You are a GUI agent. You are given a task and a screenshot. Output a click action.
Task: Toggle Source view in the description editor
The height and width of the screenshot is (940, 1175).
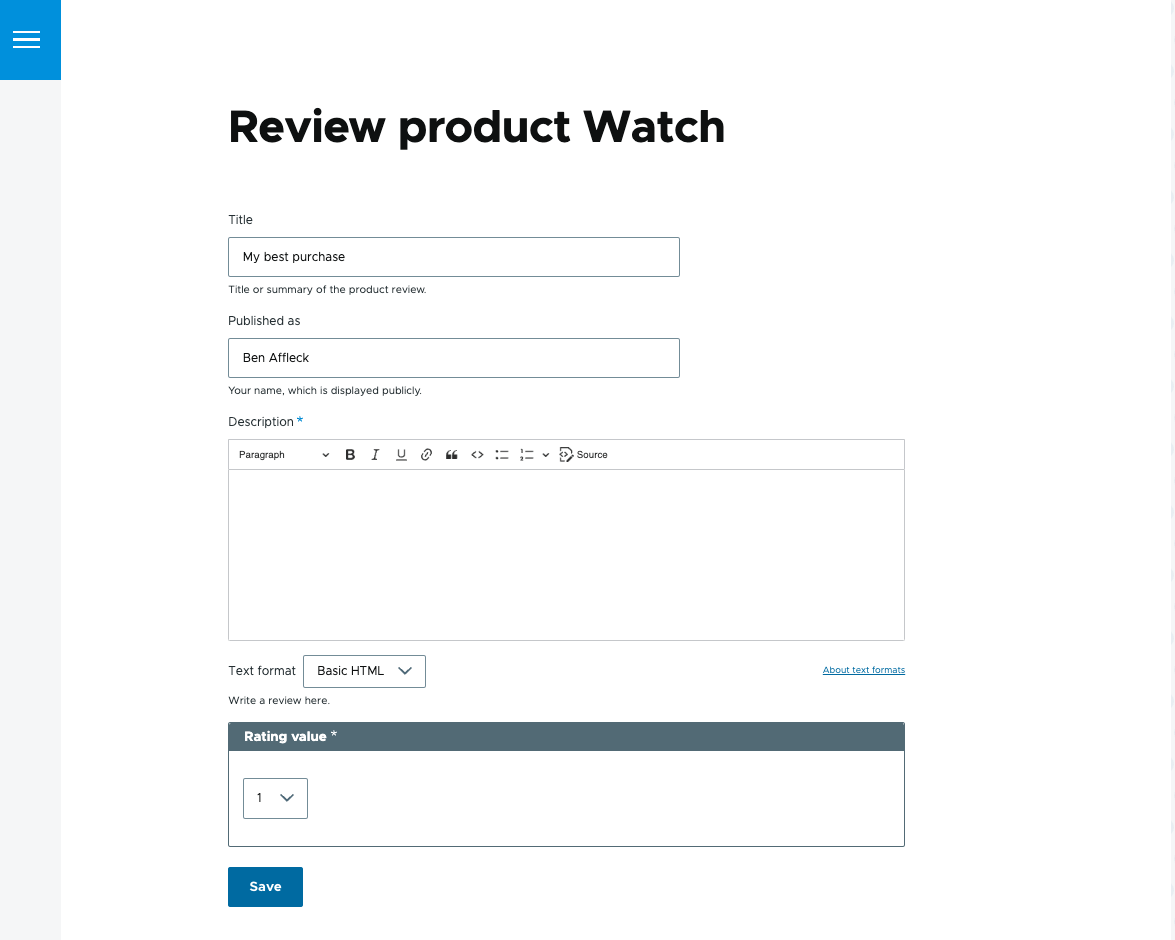[583, 454]
